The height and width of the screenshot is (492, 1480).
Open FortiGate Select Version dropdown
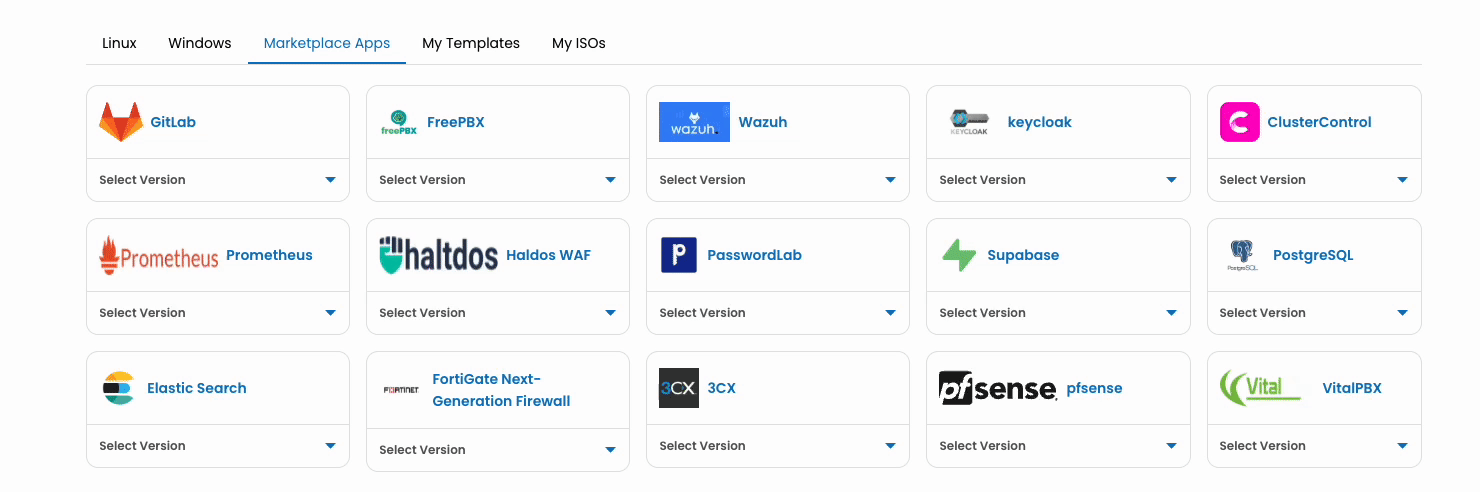[x=498, y=450]
